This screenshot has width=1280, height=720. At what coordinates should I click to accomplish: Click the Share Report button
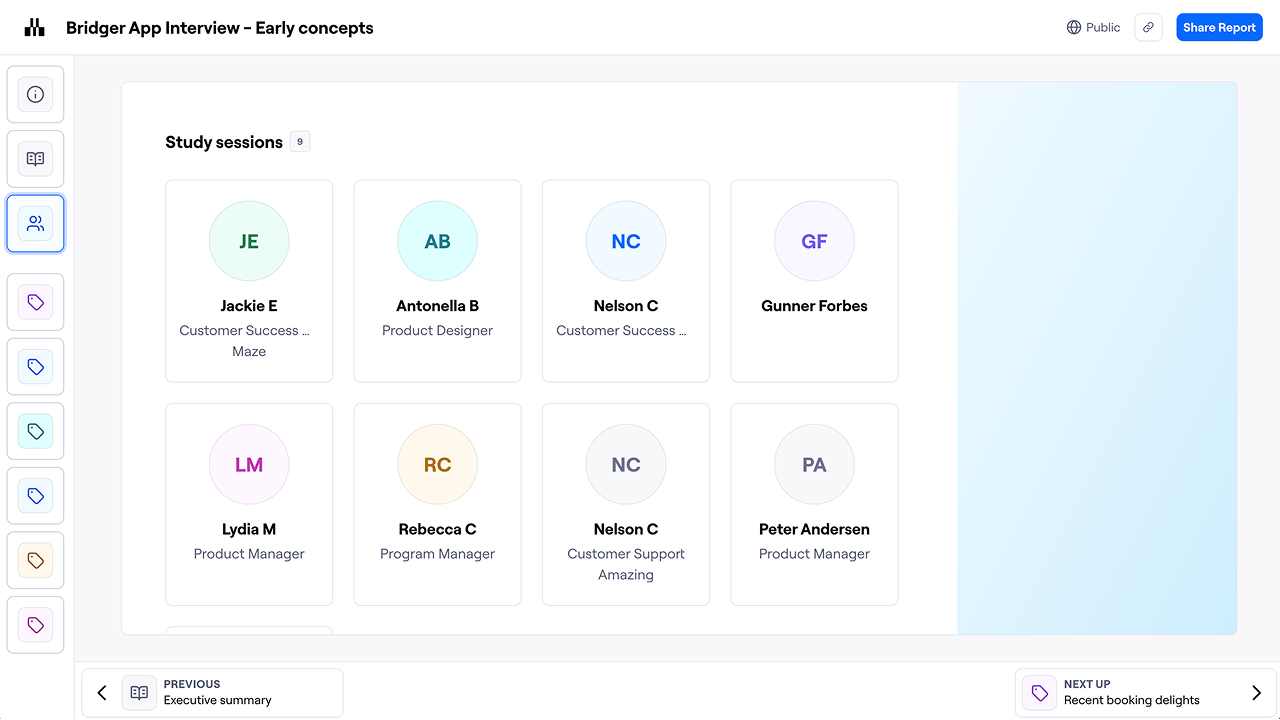pyautogui.click(x=1219, y=28)
